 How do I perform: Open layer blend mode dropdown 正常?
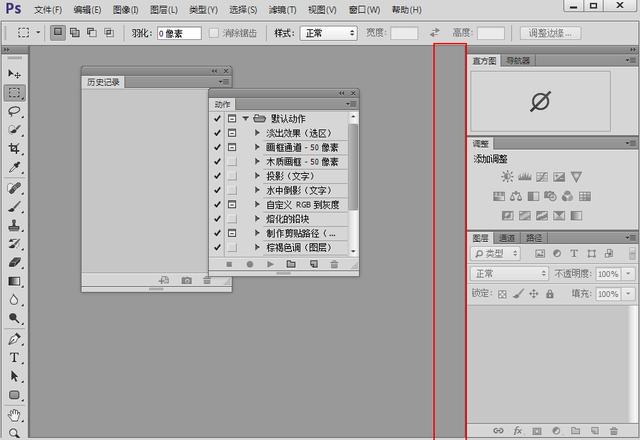(509, 273)
